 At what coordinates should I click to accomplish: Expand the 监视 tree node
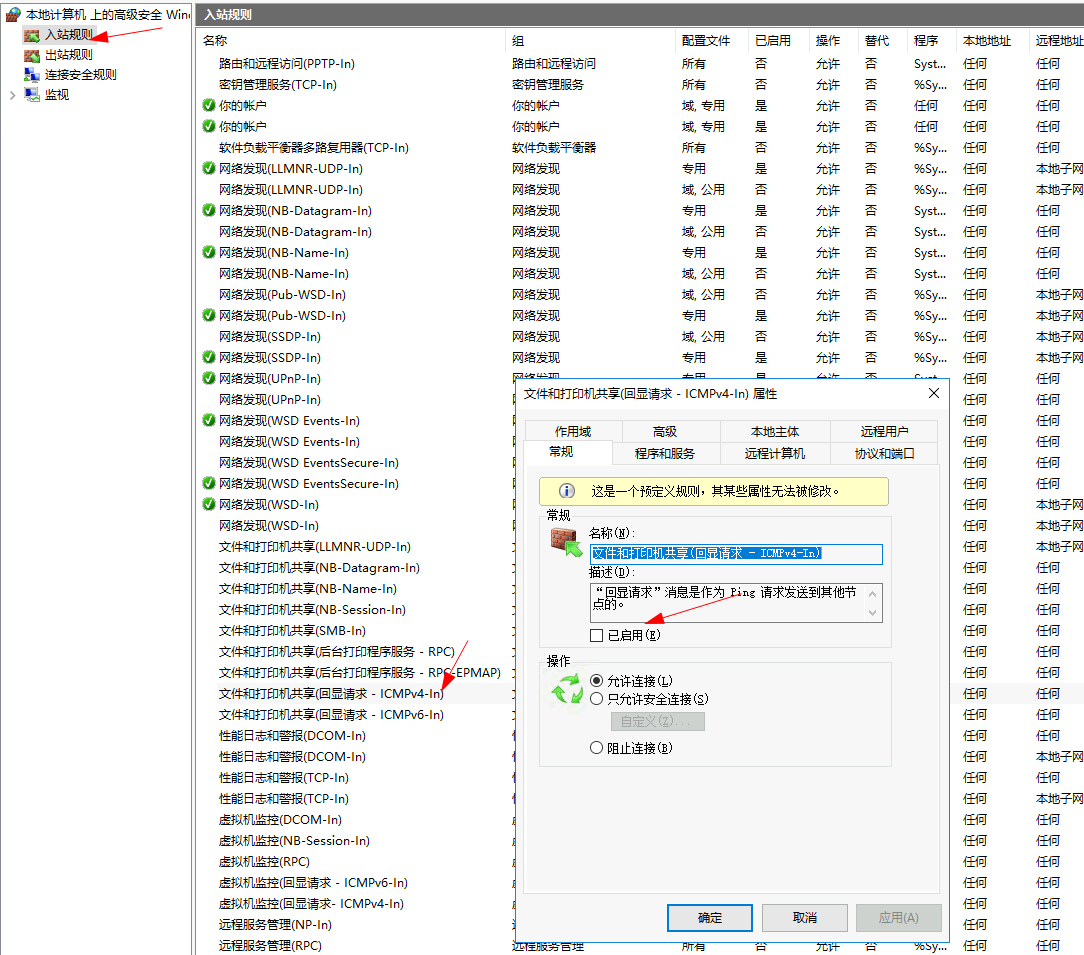[12, 95]
